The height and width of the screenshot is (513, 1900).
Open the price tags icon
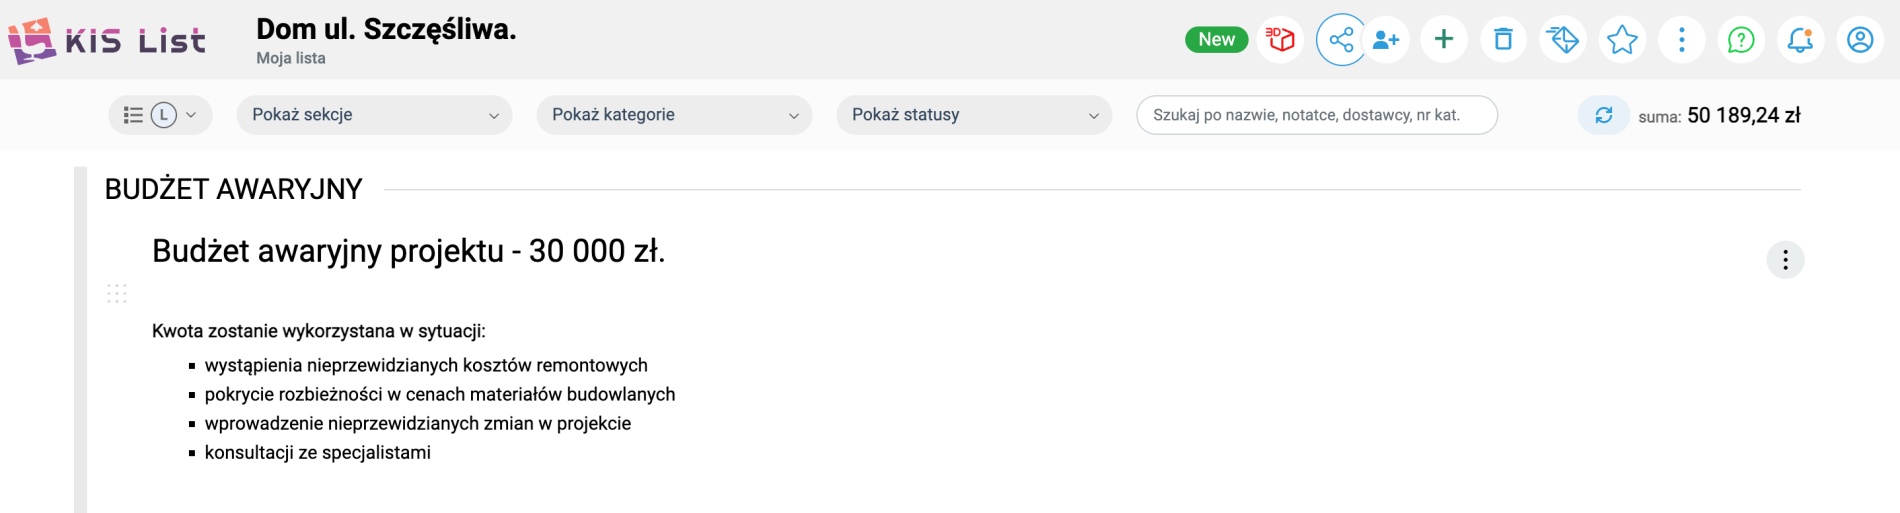pyautogui.click(x=1563, y=40)
